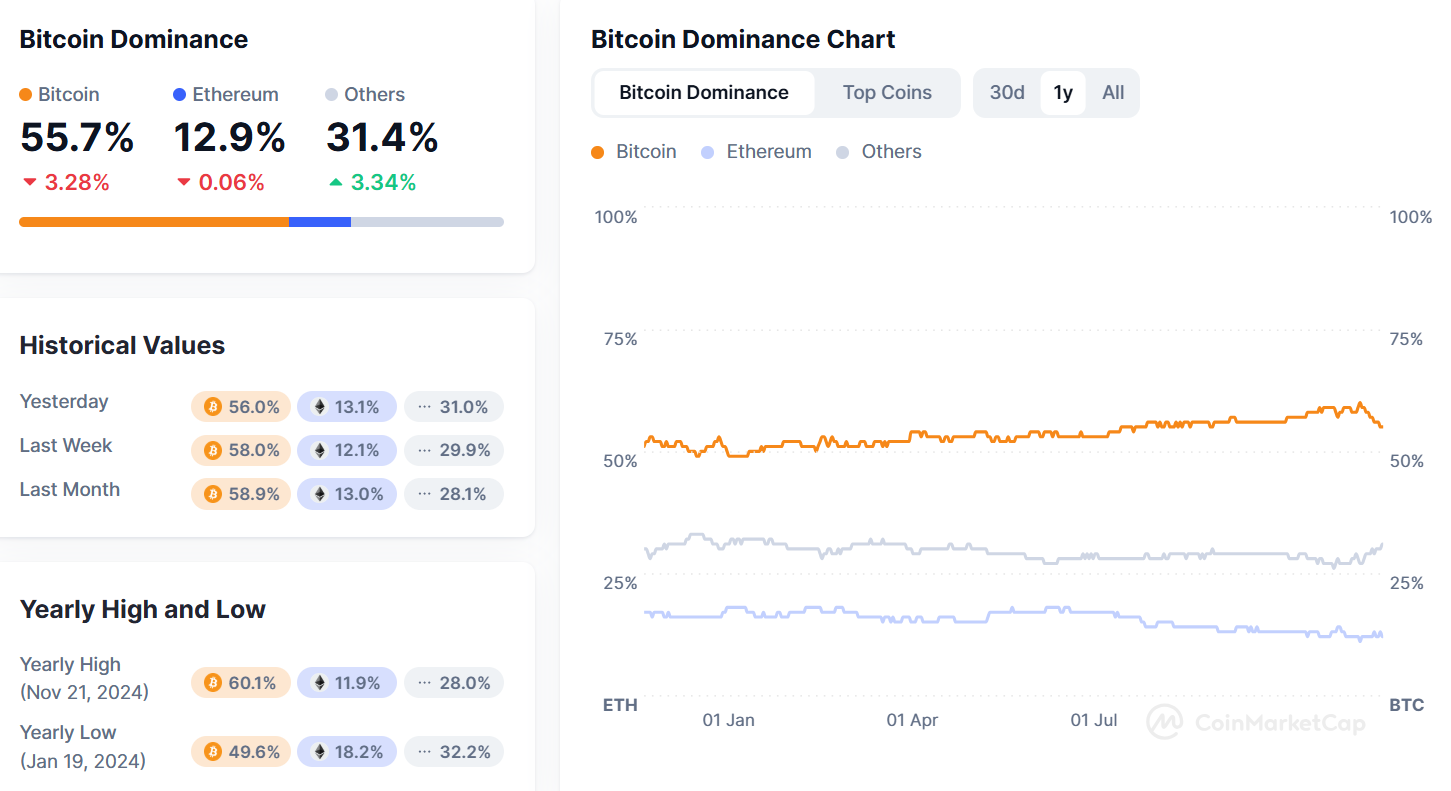Click Others ellipsis icon in Last Month row

[424, 494]
